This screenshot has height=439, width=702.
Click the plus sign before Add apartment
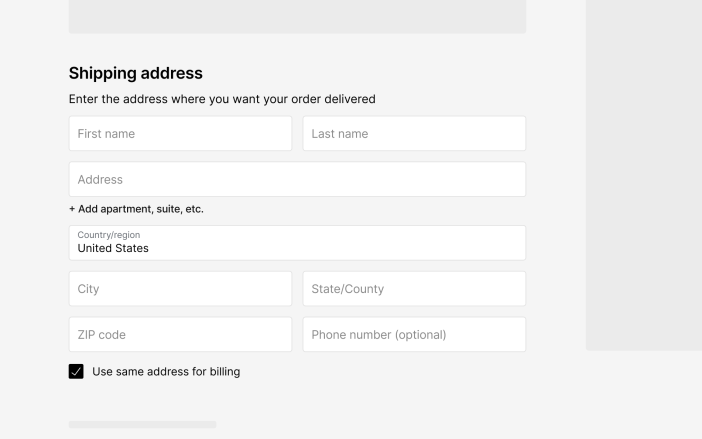pyautogui.click(x=72, y=209)
